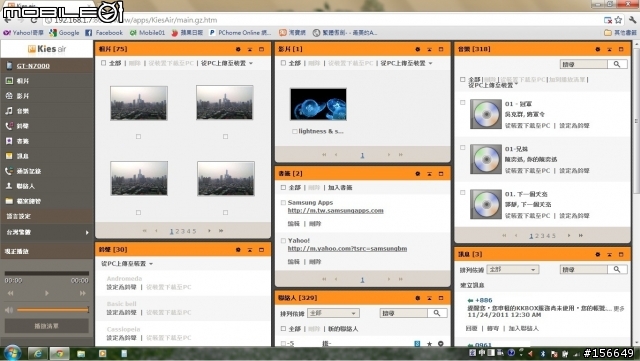Screen dimensions: 640x361
Task: Click search magnifier in 音樂 panel
Action: [617, 64]
